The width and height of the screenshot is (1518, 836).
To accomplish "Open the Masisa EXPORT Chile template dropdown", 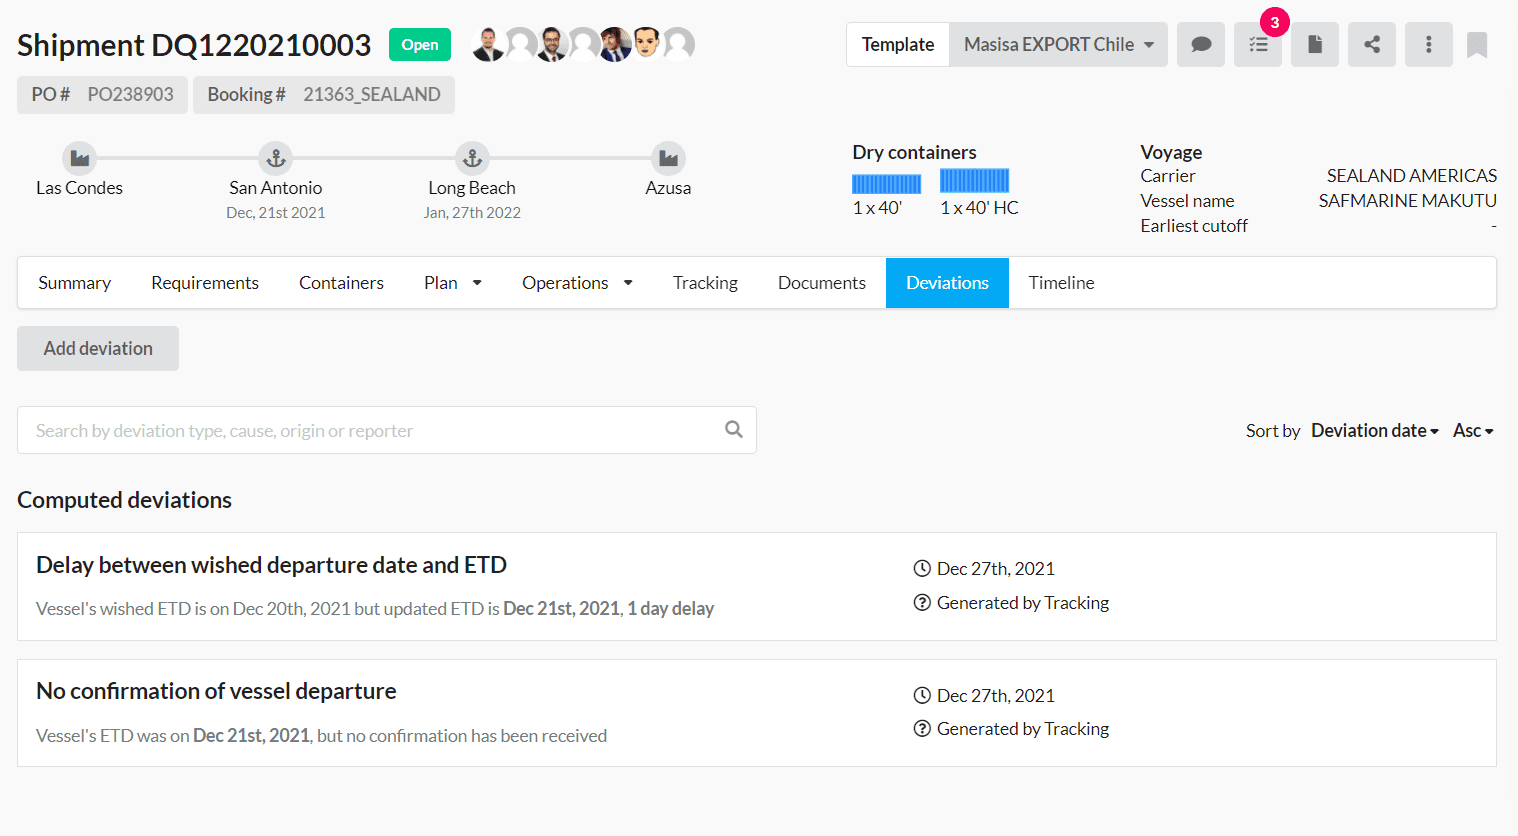I will (x=1058, y=45).
